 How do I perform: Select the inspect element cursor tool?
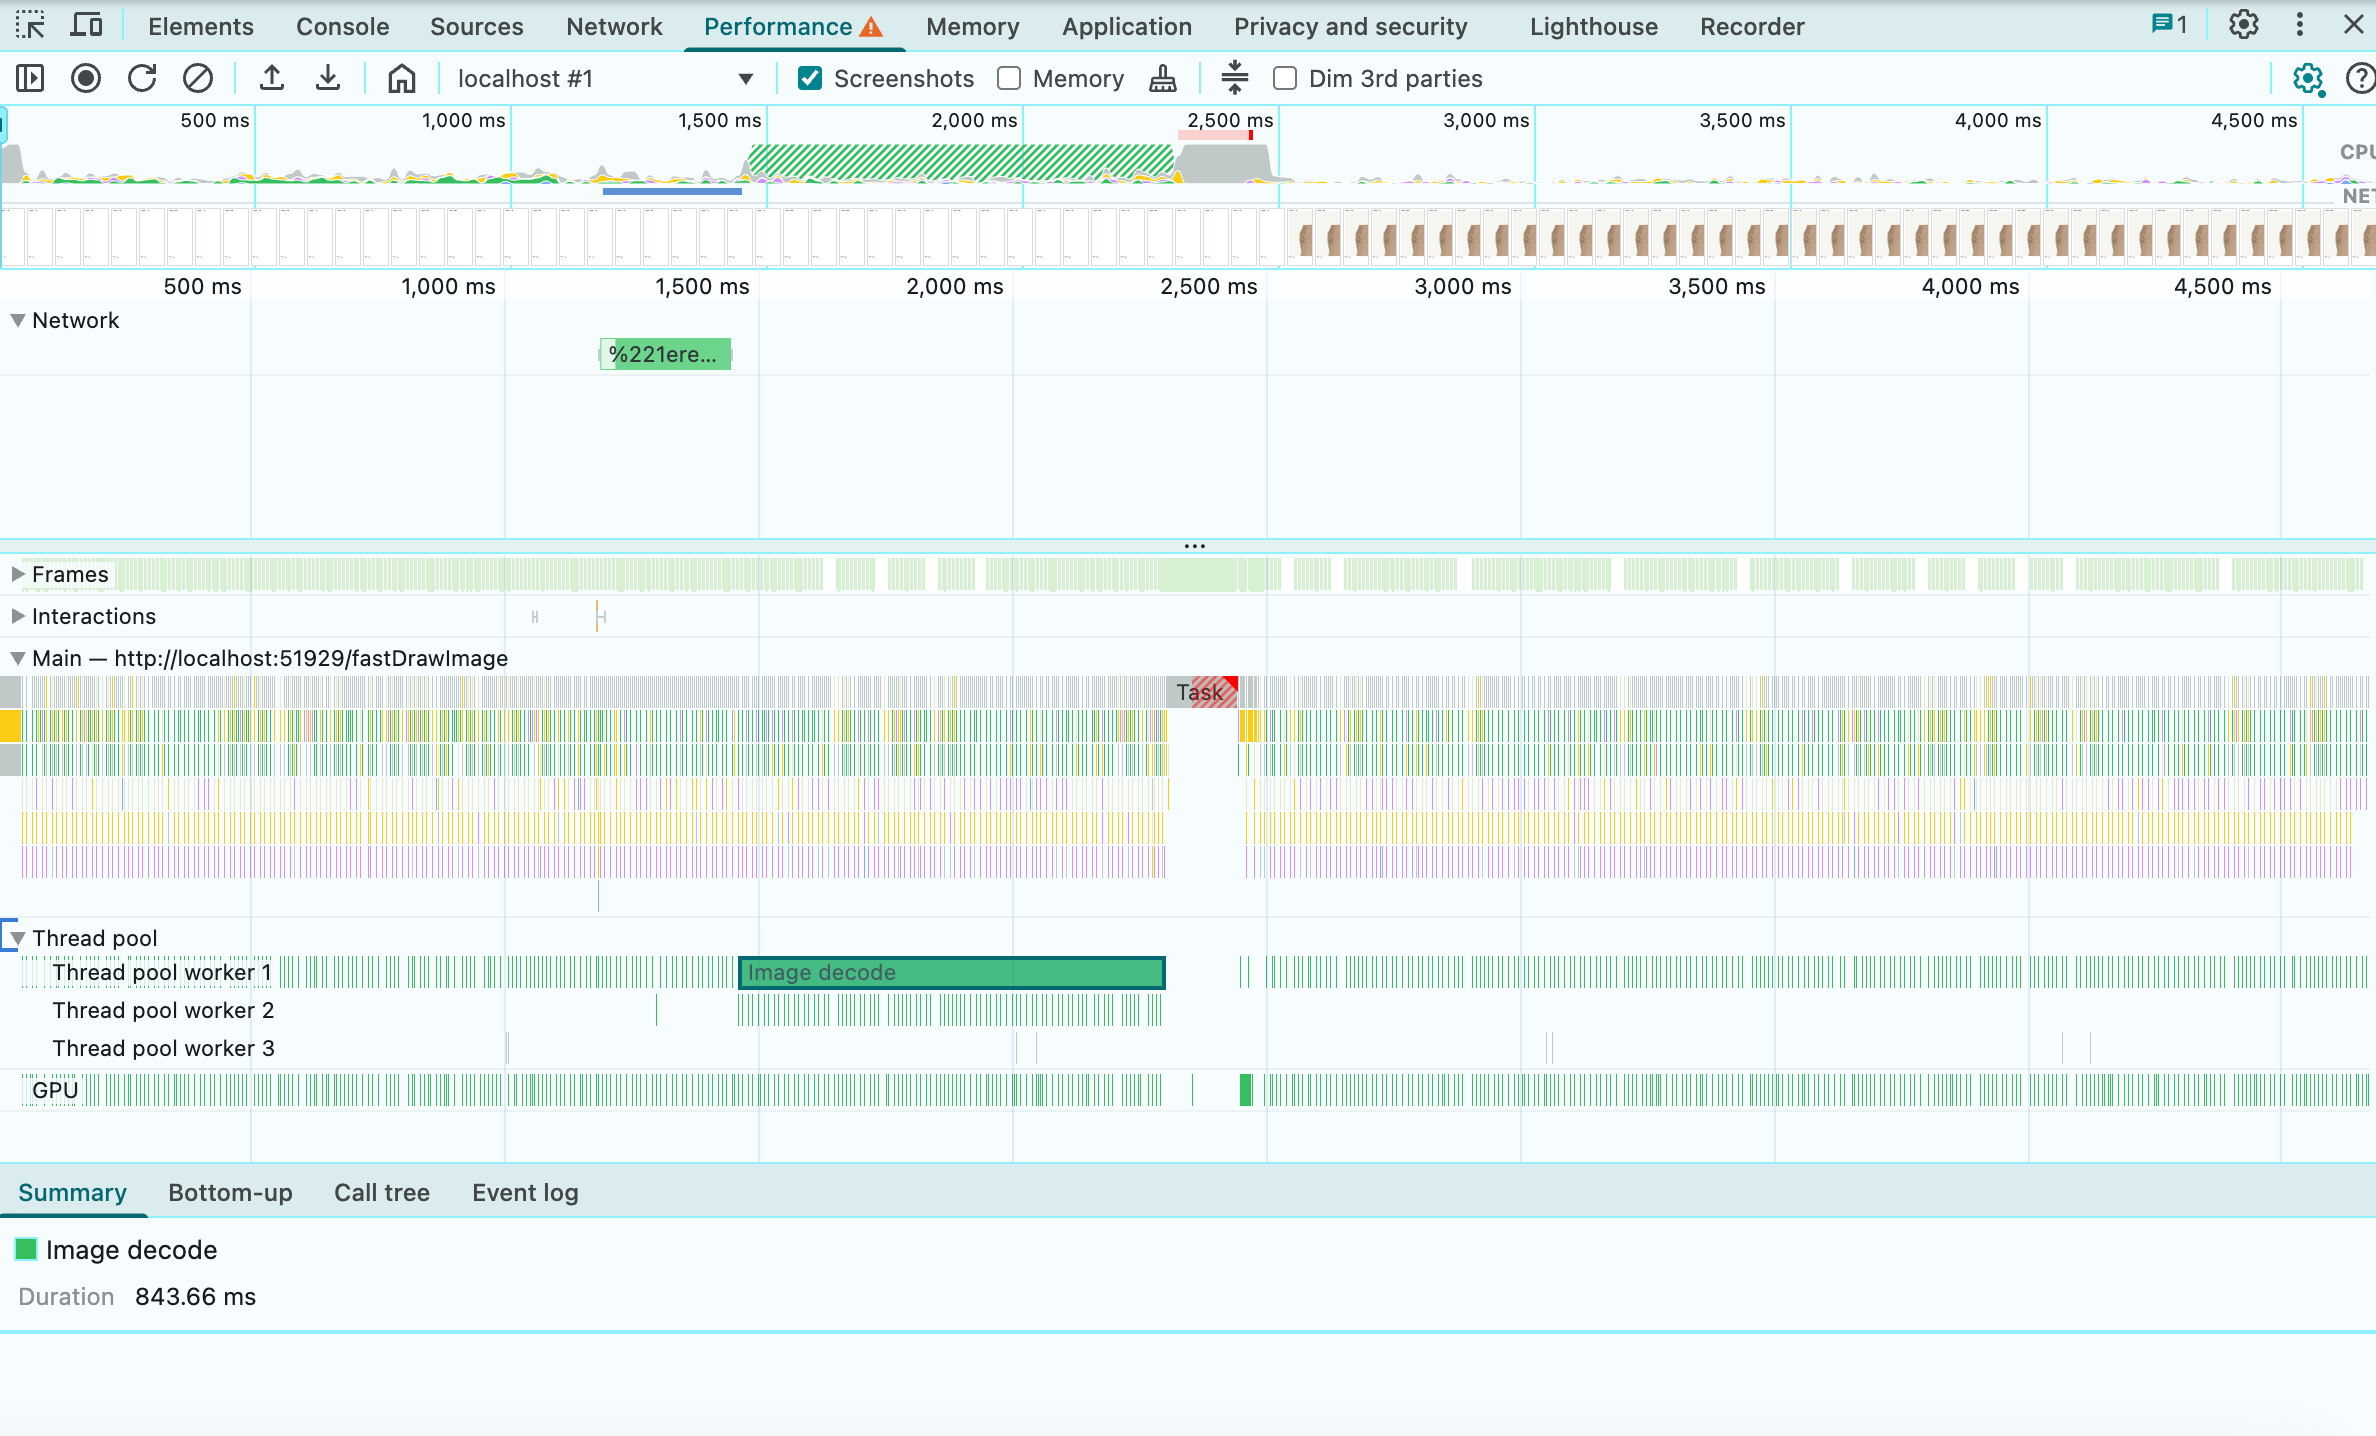pyautogui.click(x=30, y=25)
